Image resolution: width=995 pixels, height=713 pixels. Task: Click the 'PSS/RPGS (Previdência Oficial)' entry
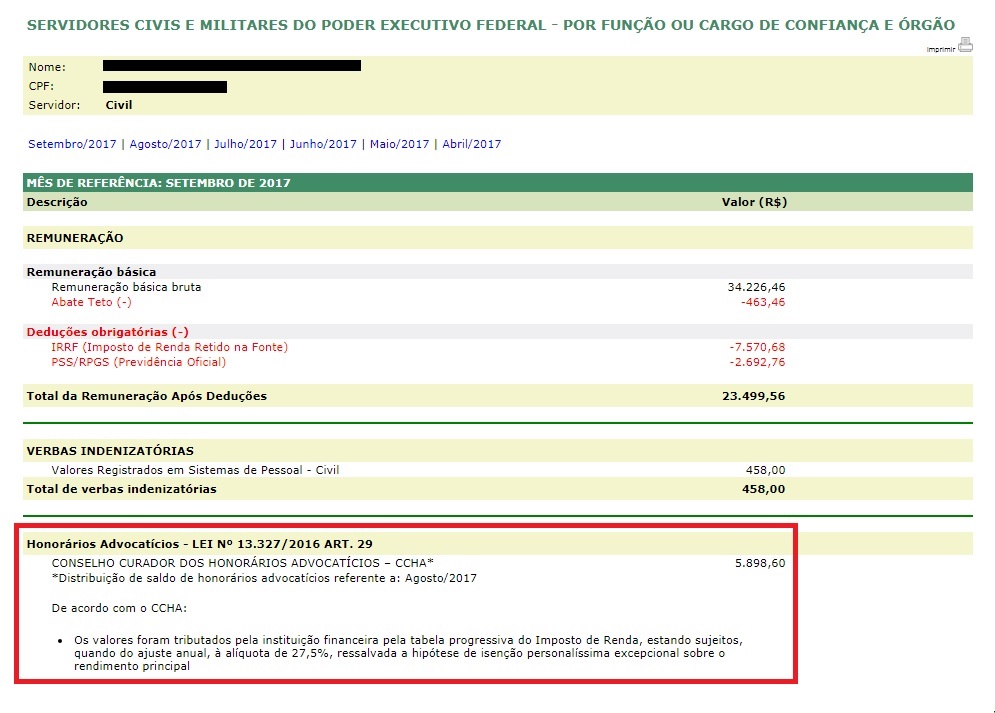(x=138, y=362)
